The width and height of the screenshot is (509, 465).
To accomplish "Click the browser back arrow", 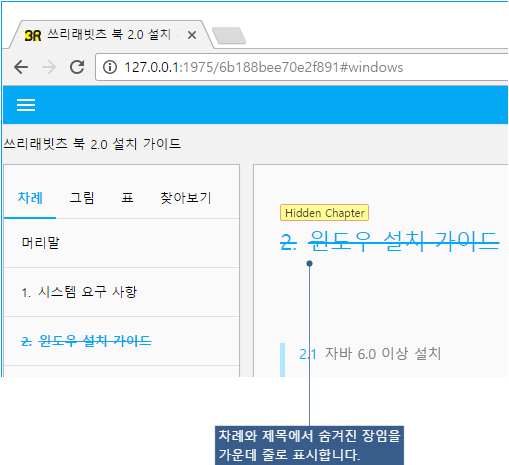I will pyautogui.click(x=21, y=67).
